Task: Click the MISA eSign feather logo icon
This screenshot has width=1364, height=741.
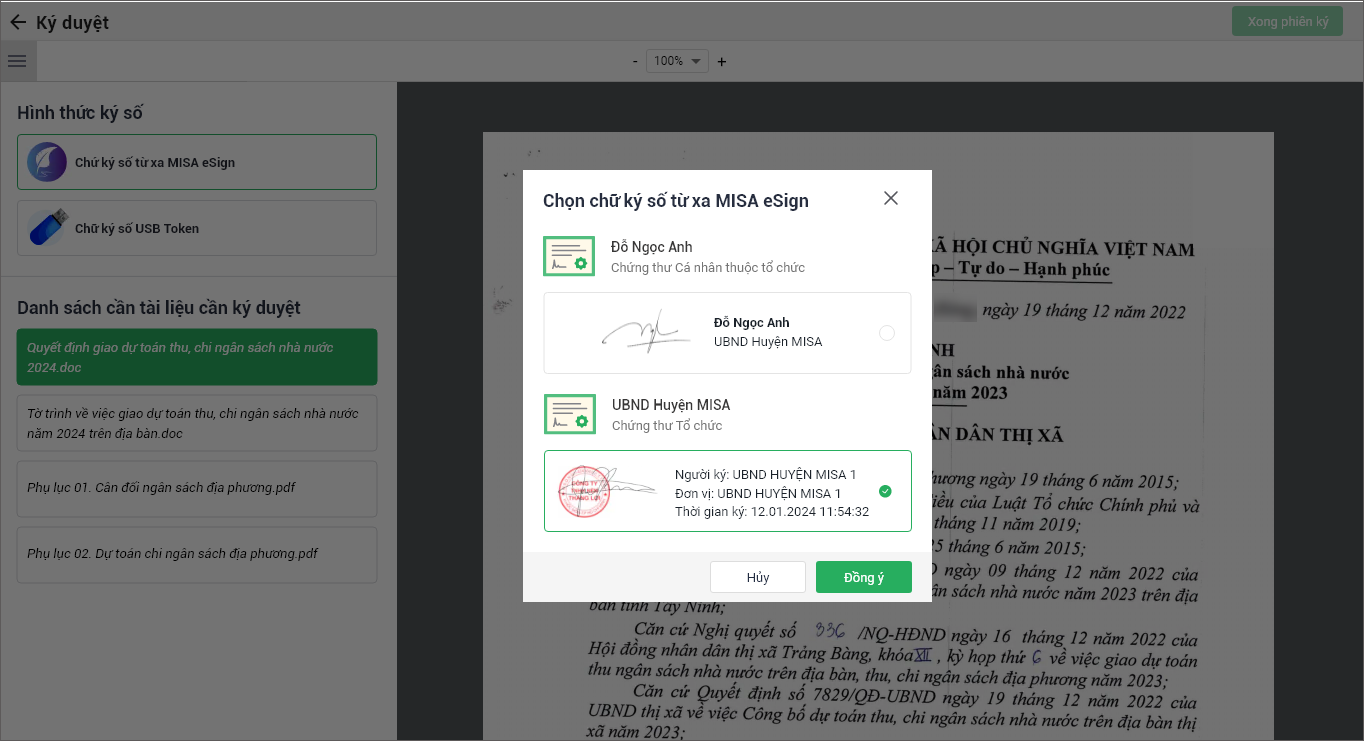Action: pyautogui.click(x=47, y=162)
